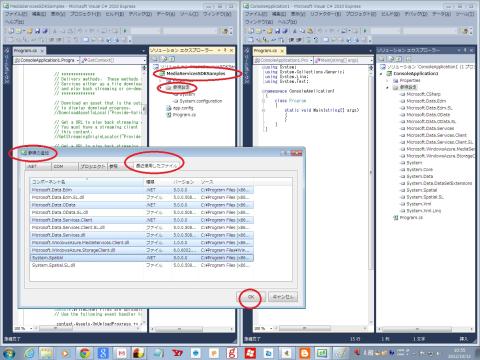This screenshot has height=360, width=480.
Task: Click Save All icon in left window toolbar
Action: pos(45,31)
